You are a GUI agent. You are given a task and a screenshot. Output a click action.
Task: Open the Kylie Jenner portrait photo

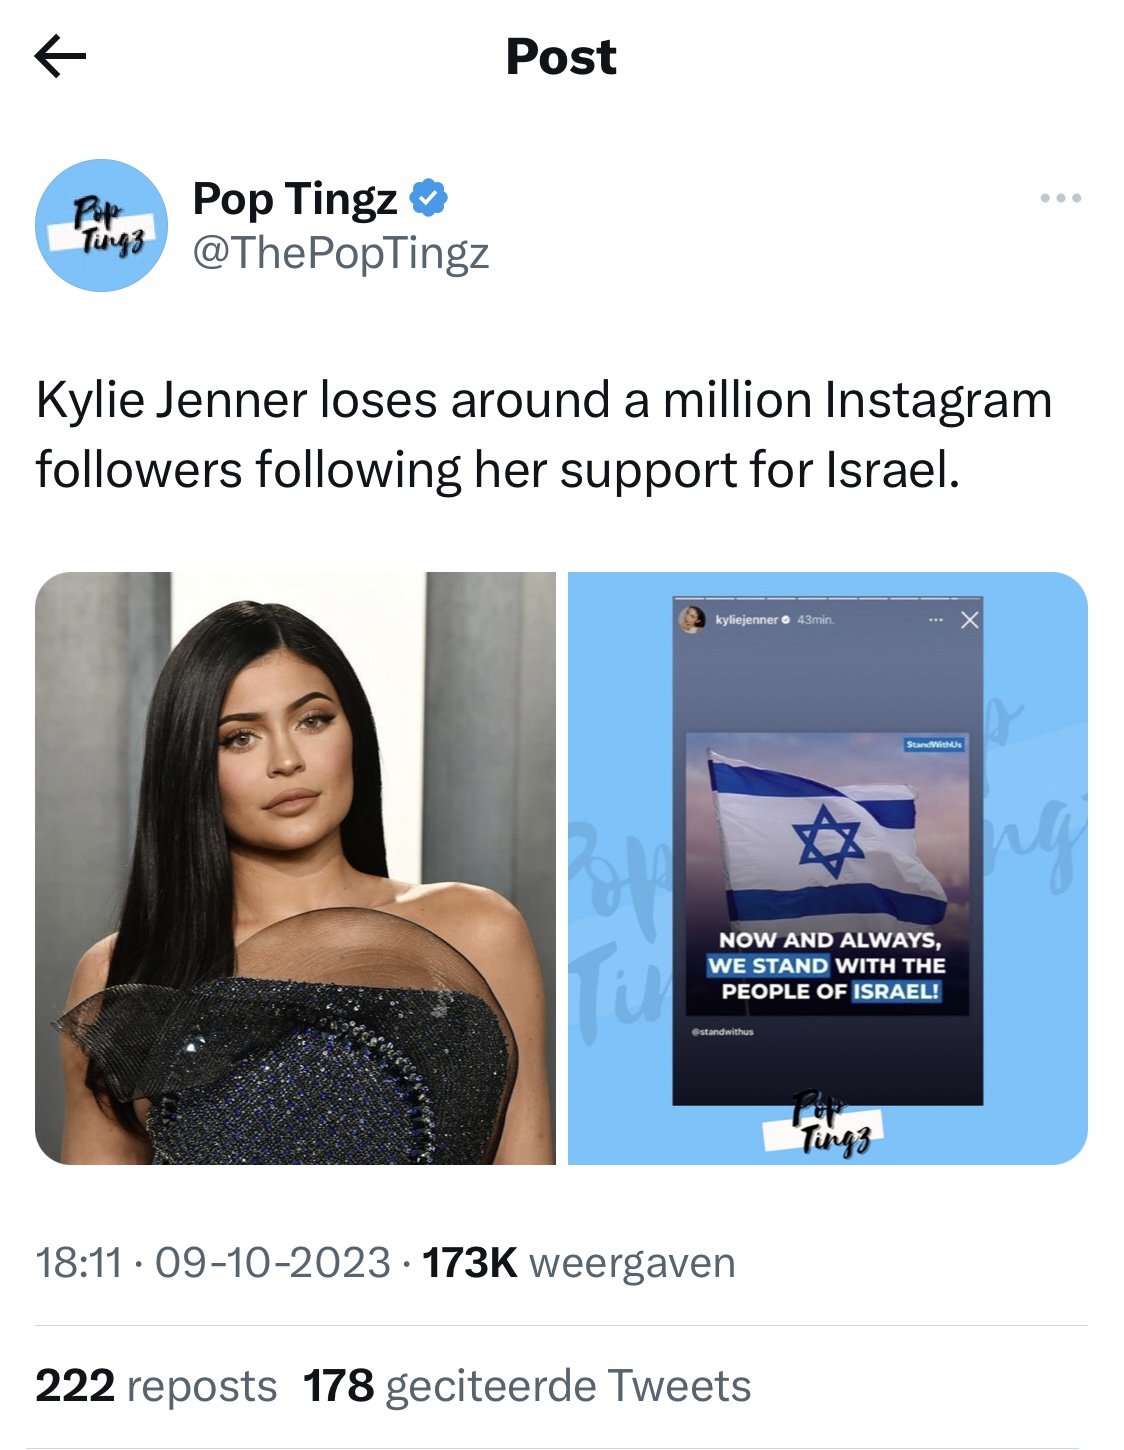point(295,868)
